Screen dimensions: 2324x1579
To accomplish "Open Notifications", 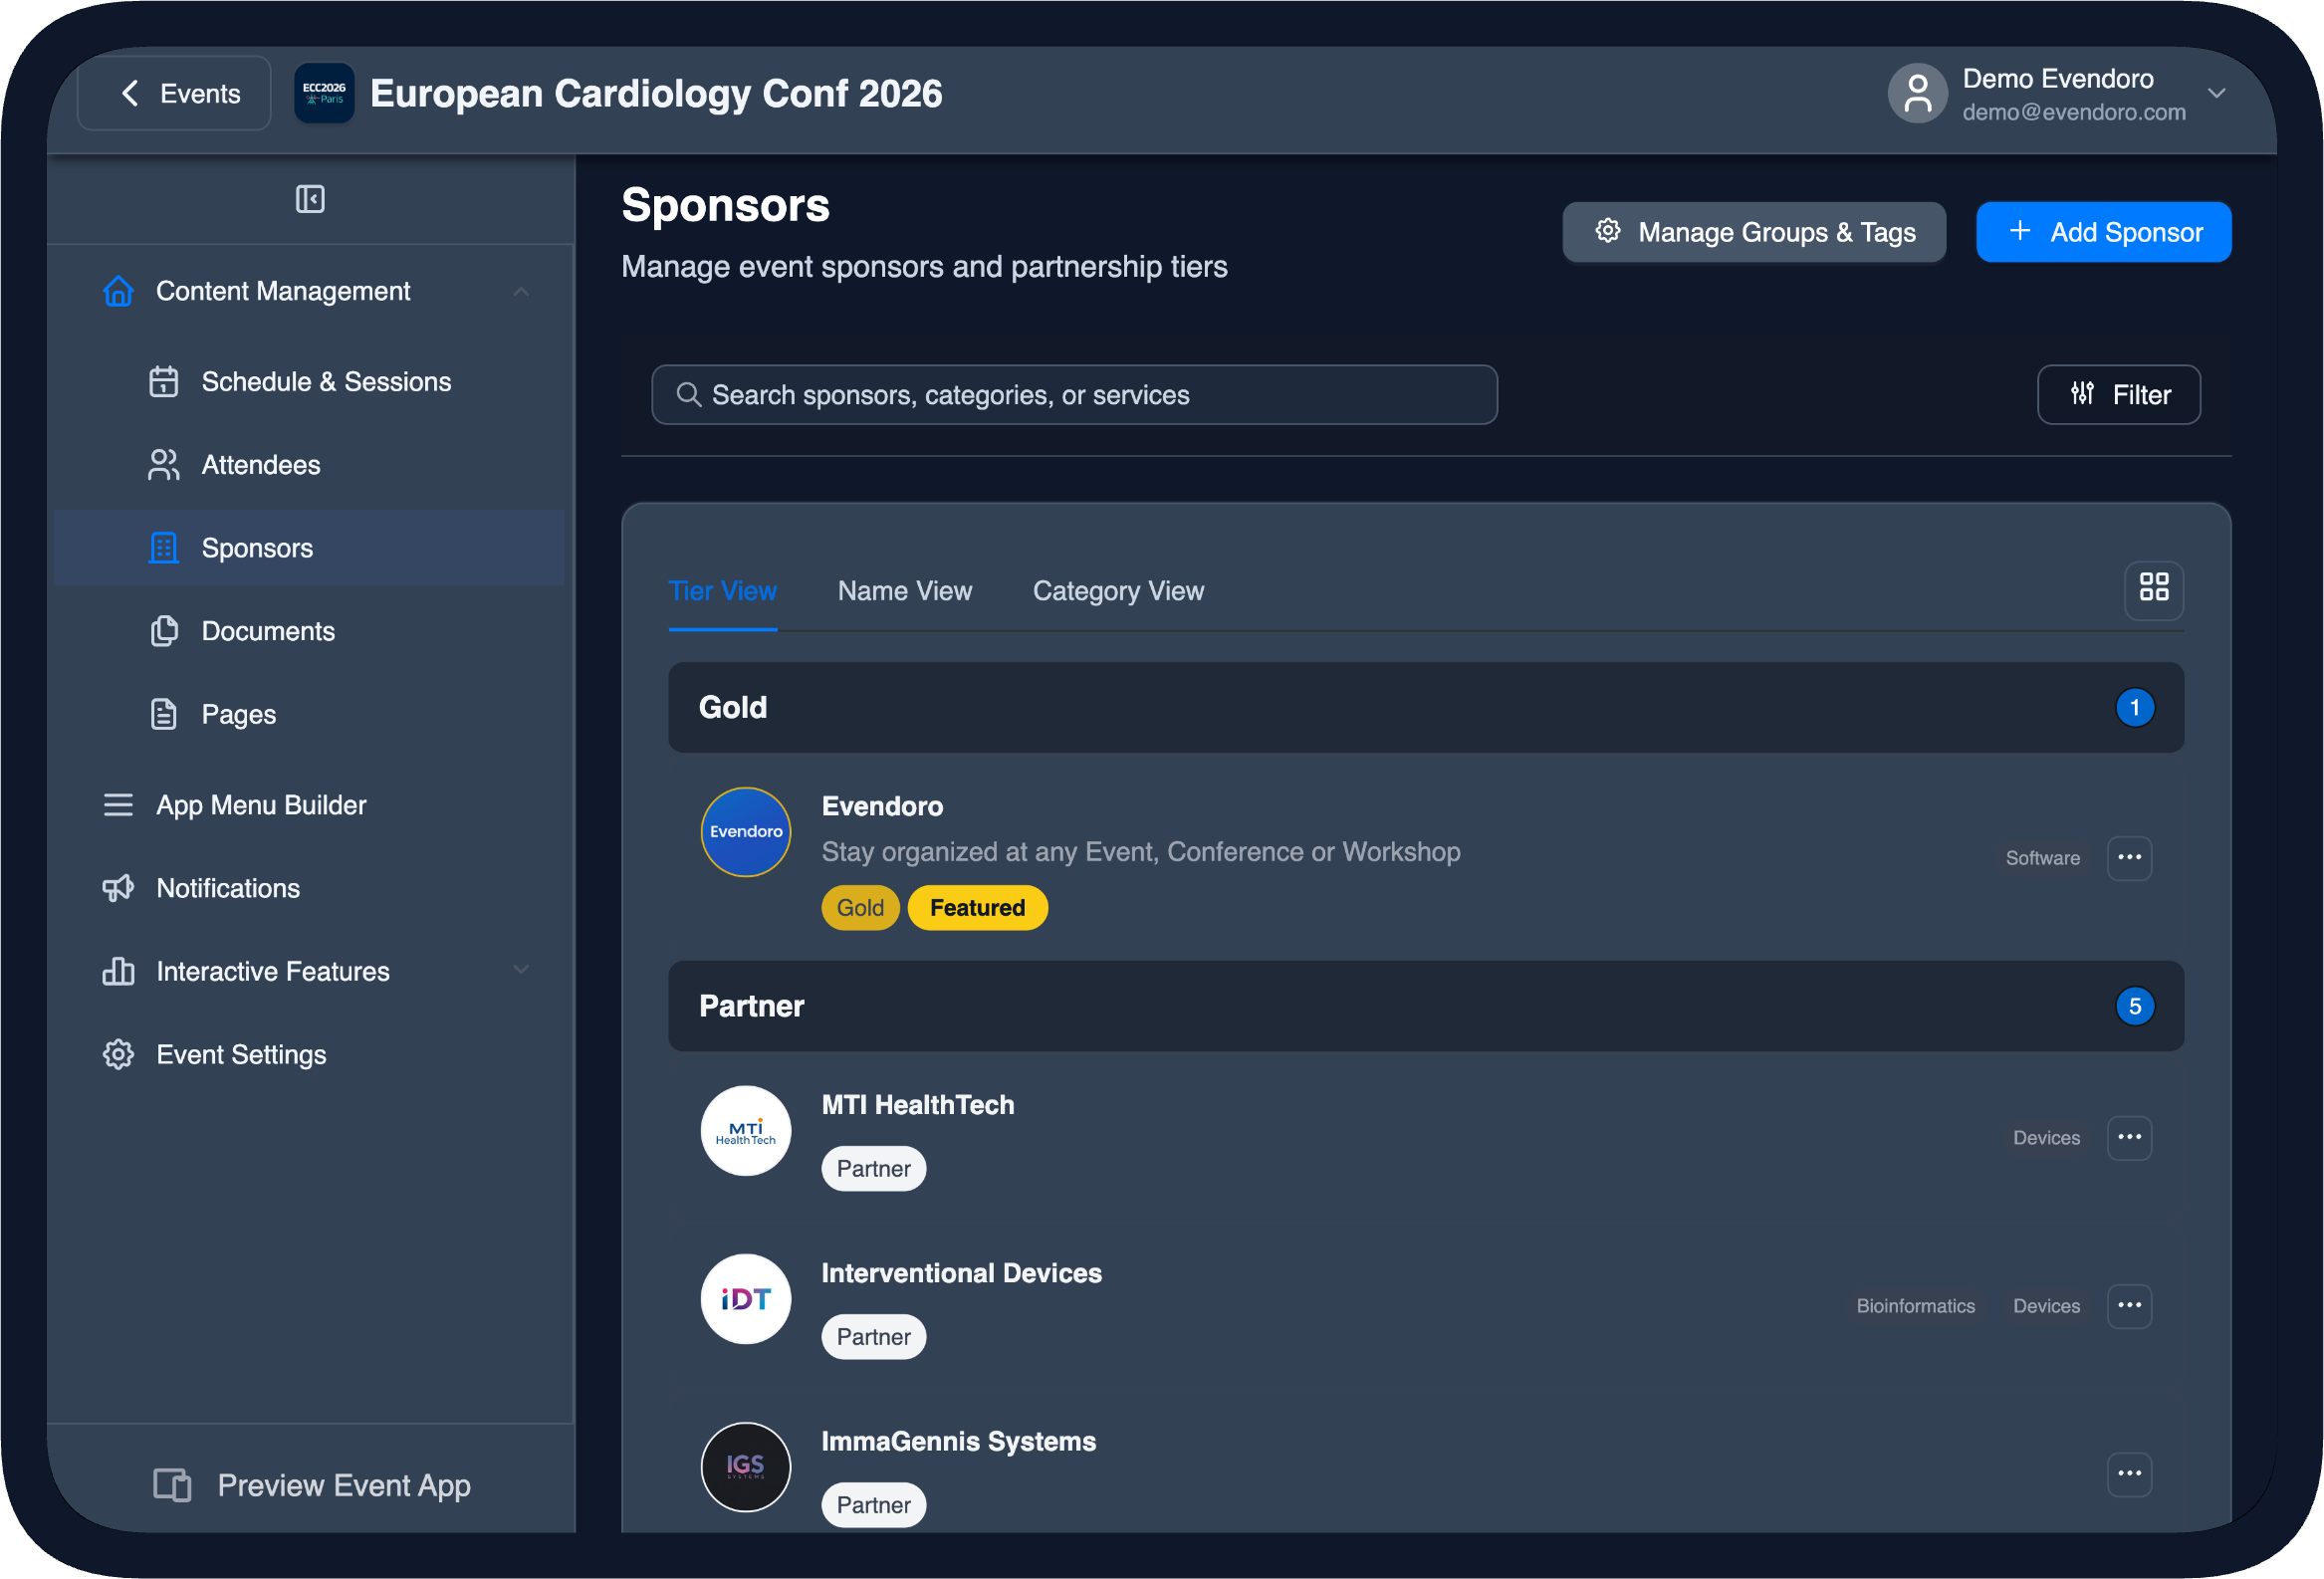I will pyautogui.click(x=310, y=888).
